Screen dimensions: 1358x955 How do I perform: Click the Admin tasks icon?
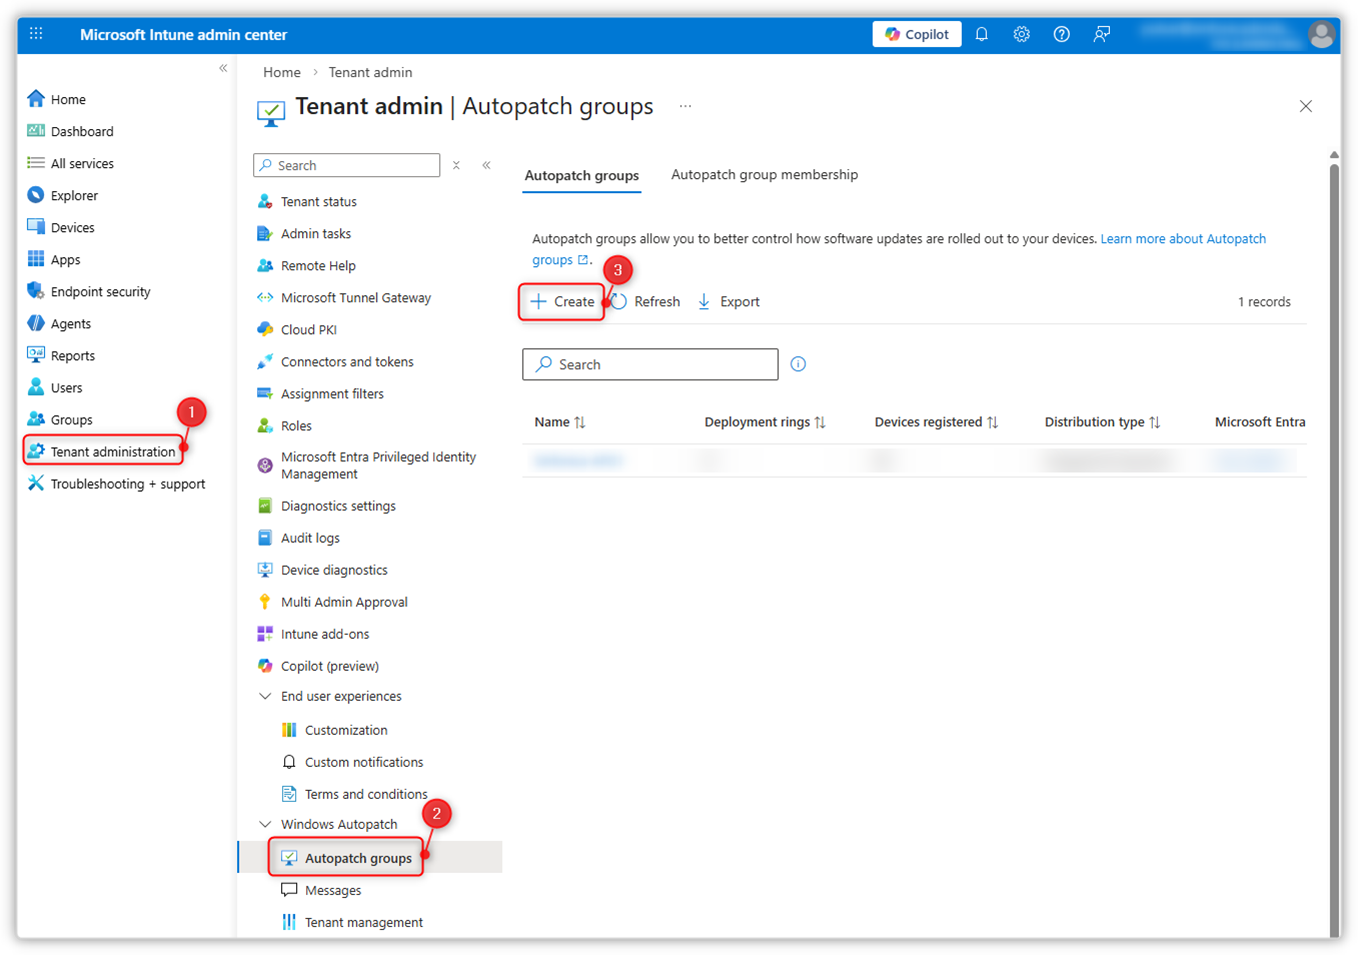[x=265, y=233]
